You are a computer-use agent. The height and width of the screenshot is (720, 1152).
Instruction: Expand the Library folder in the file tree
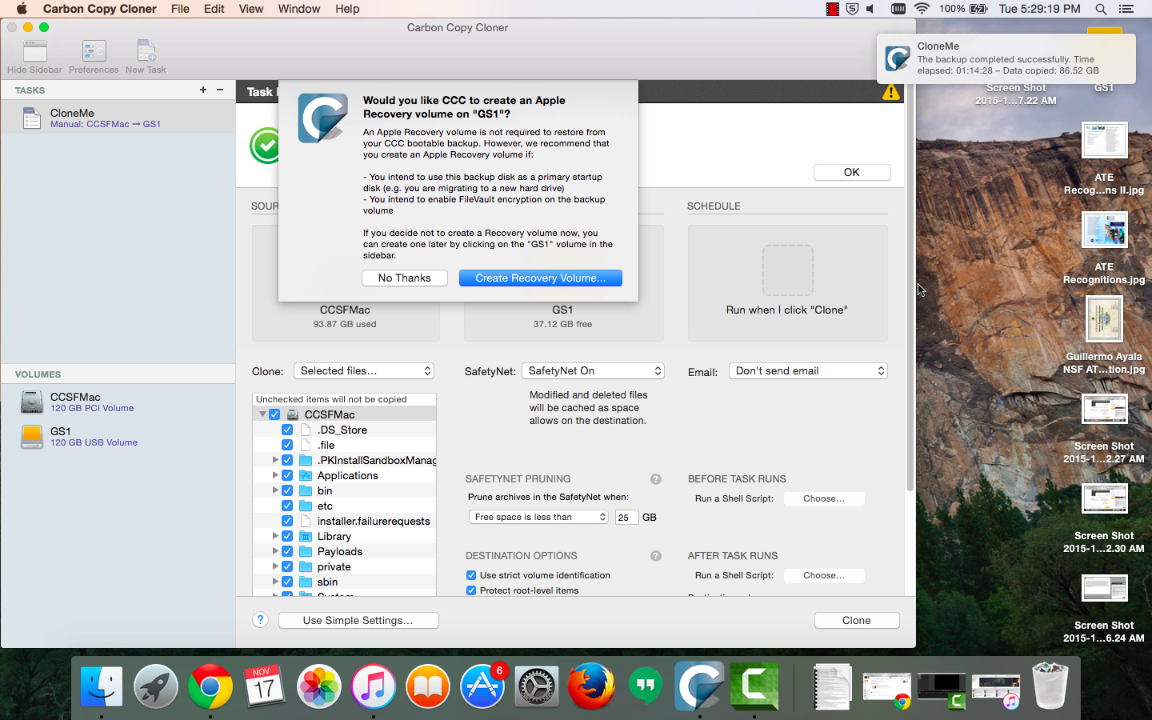(275, 535)
